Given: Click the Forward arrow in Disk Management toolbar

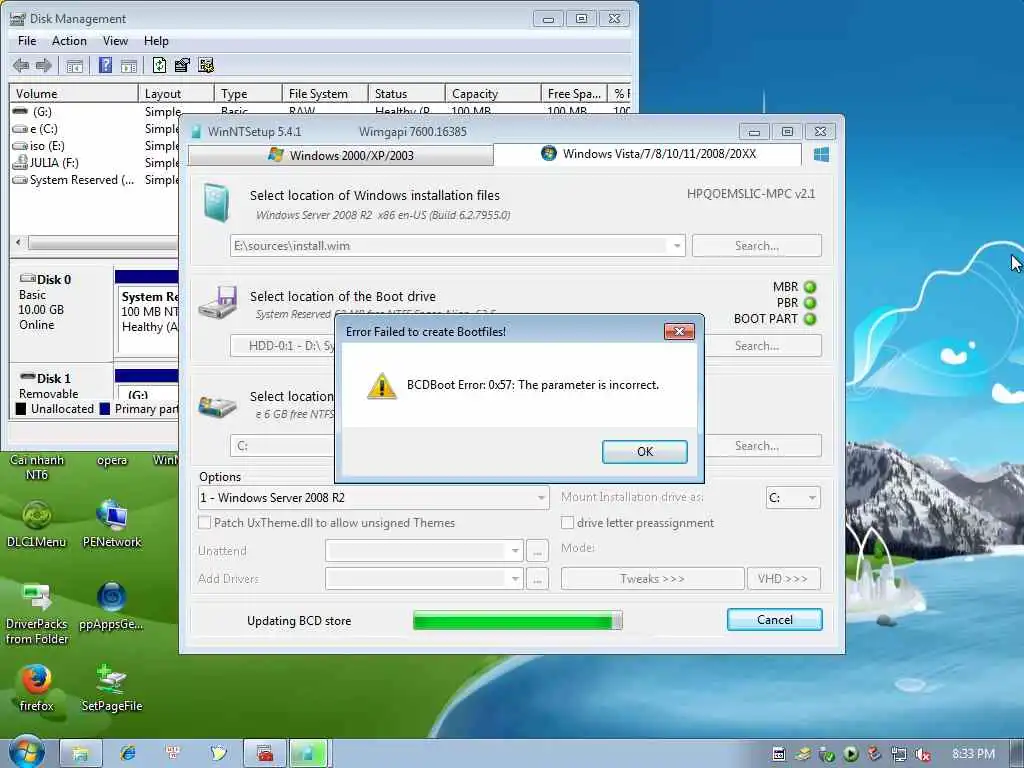Looking at the screenshot, I should tap(44, 65).
